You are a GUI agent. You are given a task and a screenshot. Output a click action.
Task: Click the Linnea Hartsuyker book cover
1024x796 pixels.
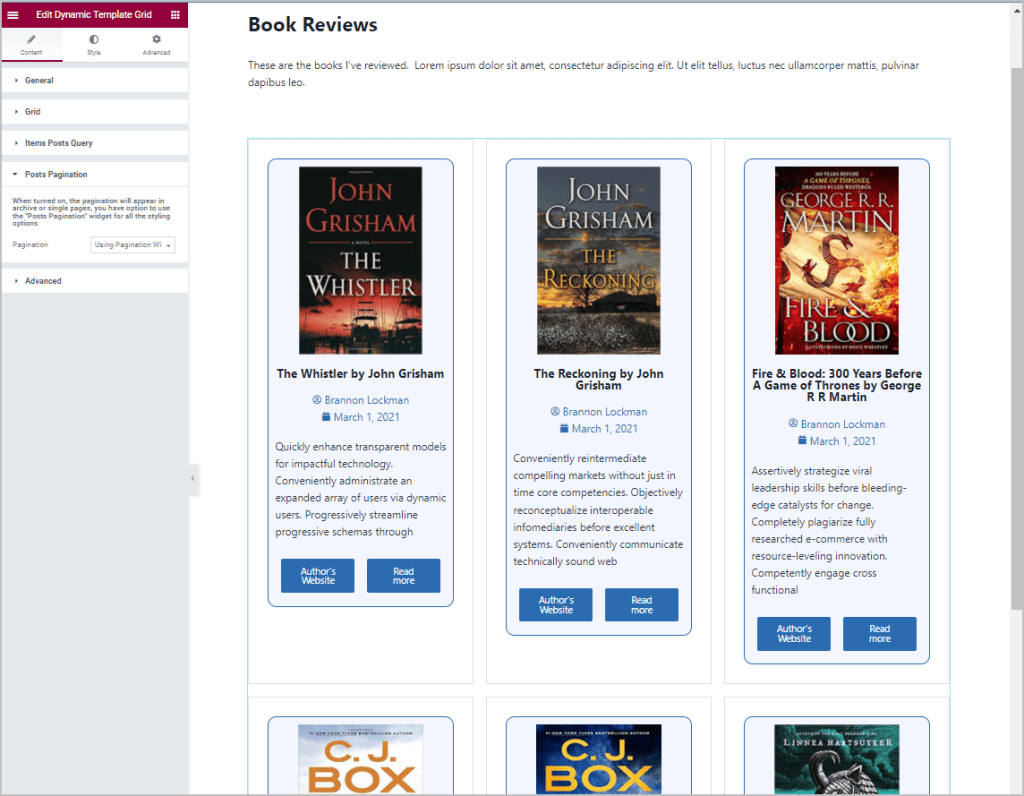click(x=837, y=759)
